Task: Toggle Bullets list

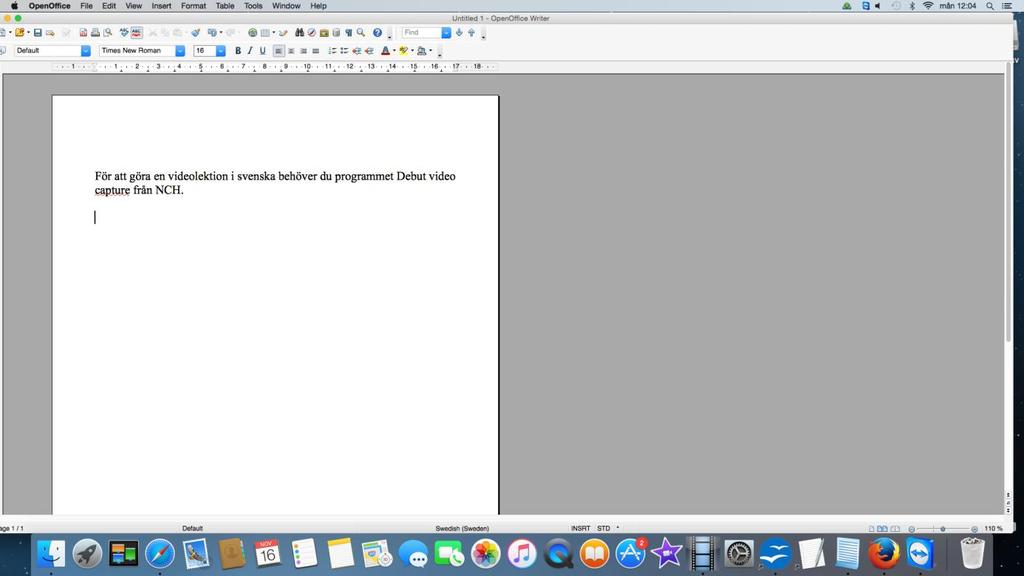Action: click(x=344, y=50)
